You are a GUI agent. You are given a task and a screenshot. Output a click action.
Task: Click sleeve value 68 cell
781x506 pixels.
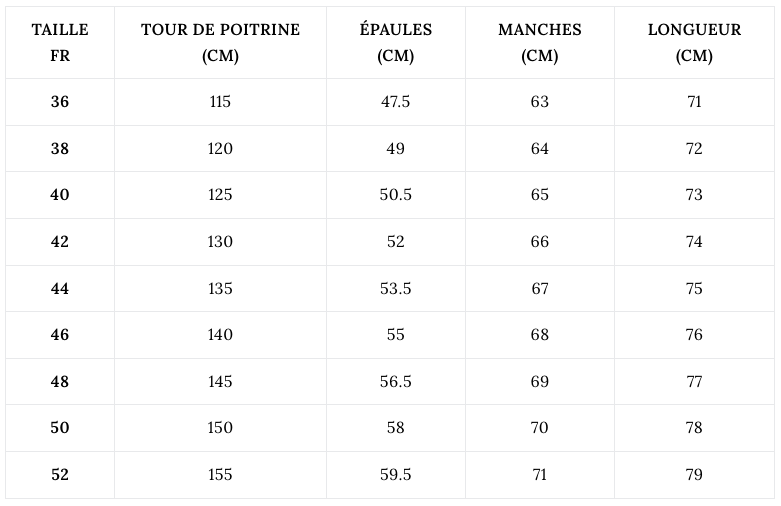(539, 335)
